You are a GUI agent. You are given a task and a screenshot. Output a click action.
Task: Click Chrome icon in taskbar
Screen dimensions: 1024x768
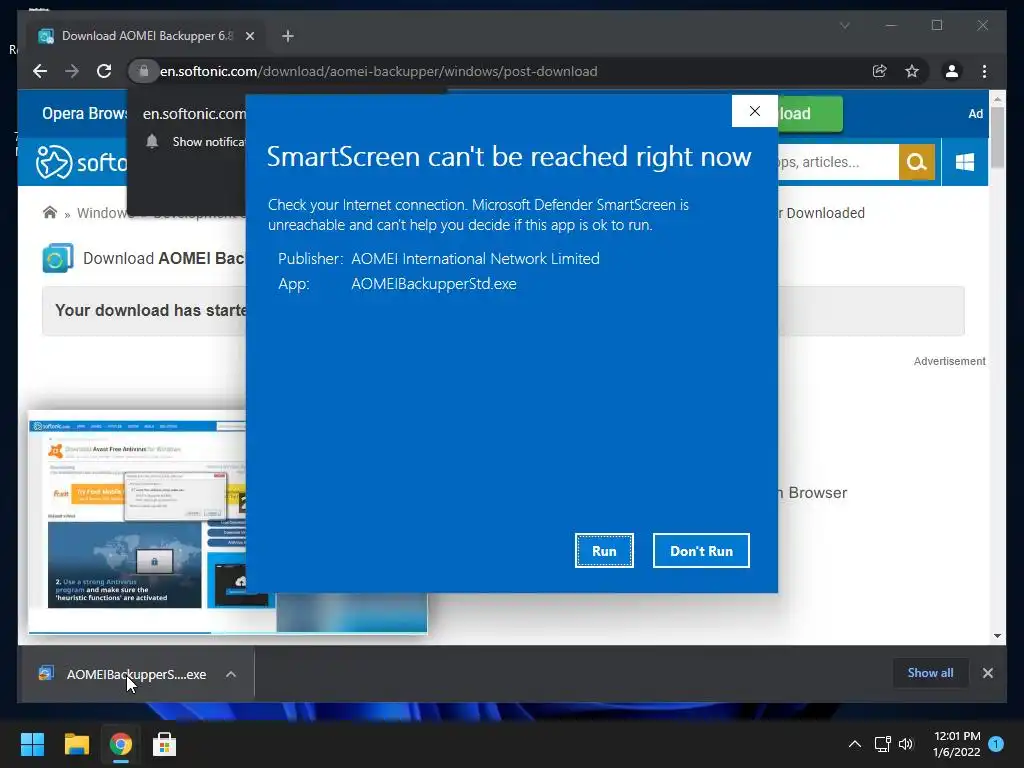(120, 744)
